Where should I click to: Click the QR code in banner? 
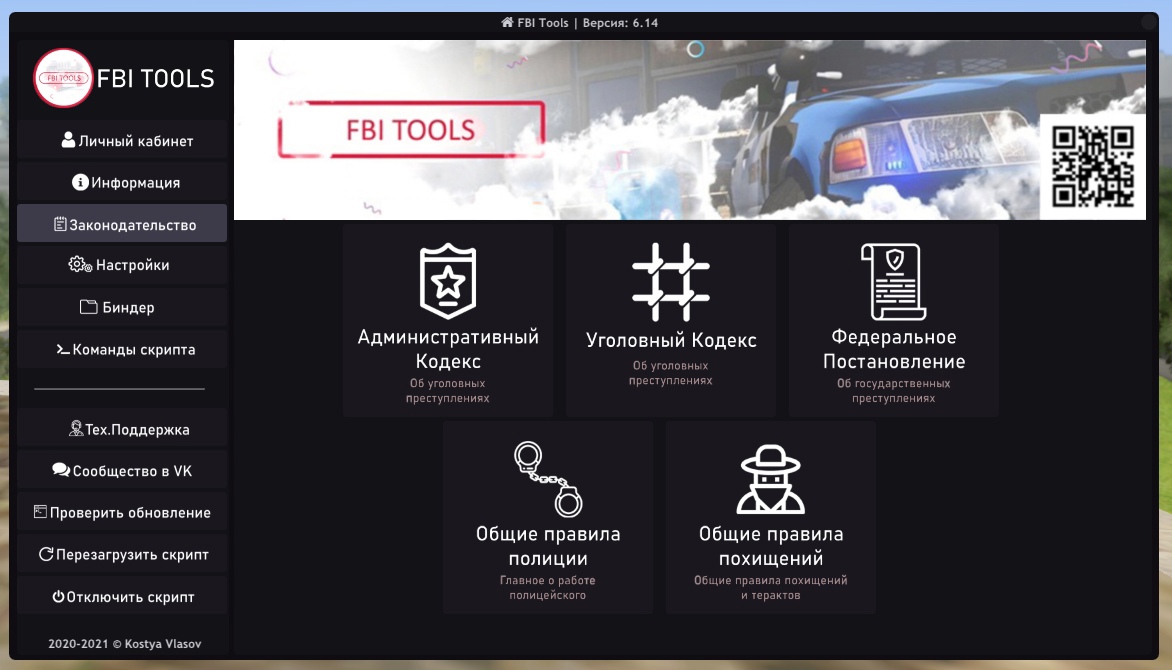point(1092,166)
